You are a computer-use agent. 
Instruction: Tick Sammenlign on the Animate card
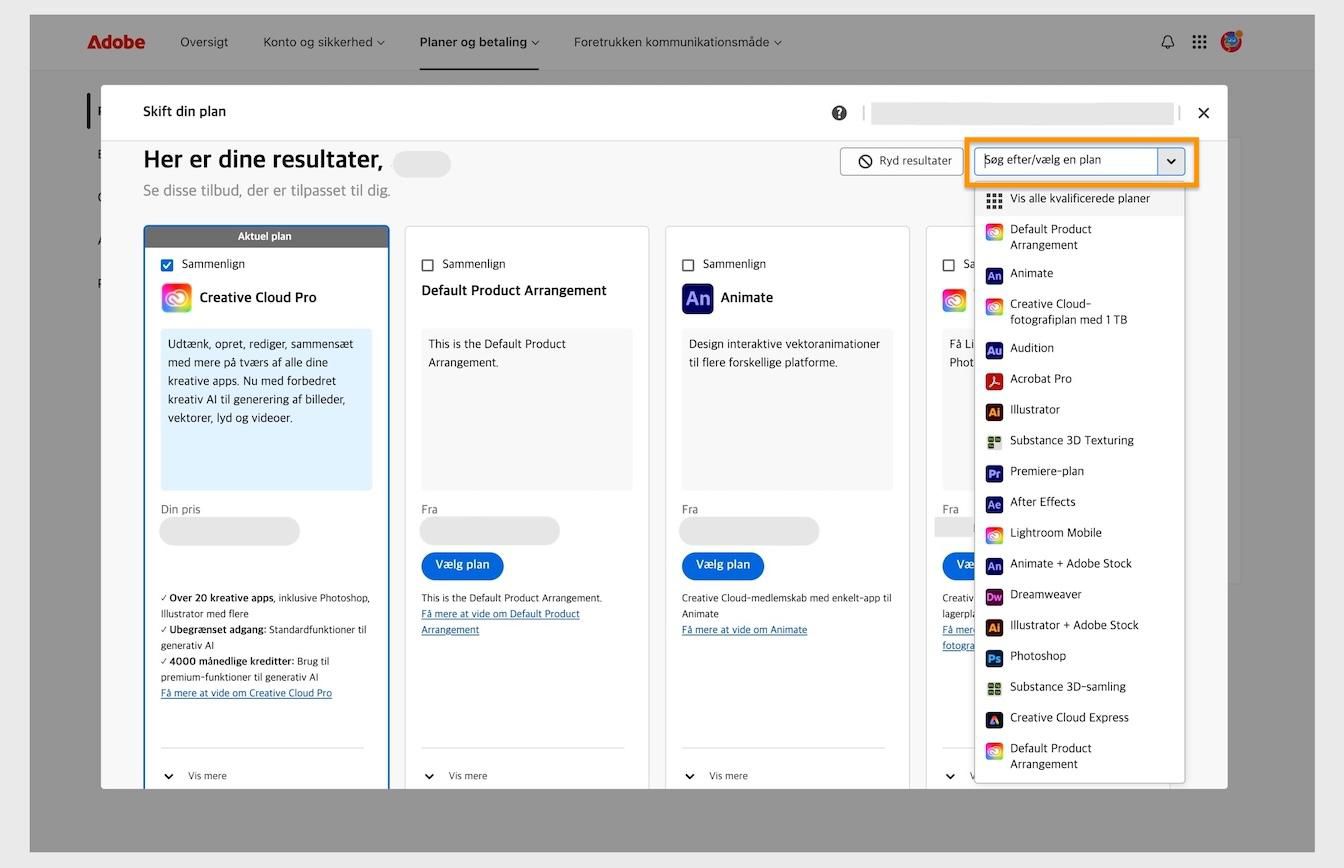688,265
